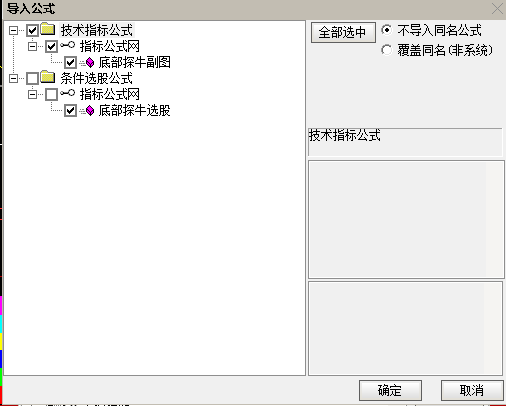The height and width of the screenshot is (406, 506).
Task: Check the 条件选股公式 checkbox
Action: pos(32,79)
